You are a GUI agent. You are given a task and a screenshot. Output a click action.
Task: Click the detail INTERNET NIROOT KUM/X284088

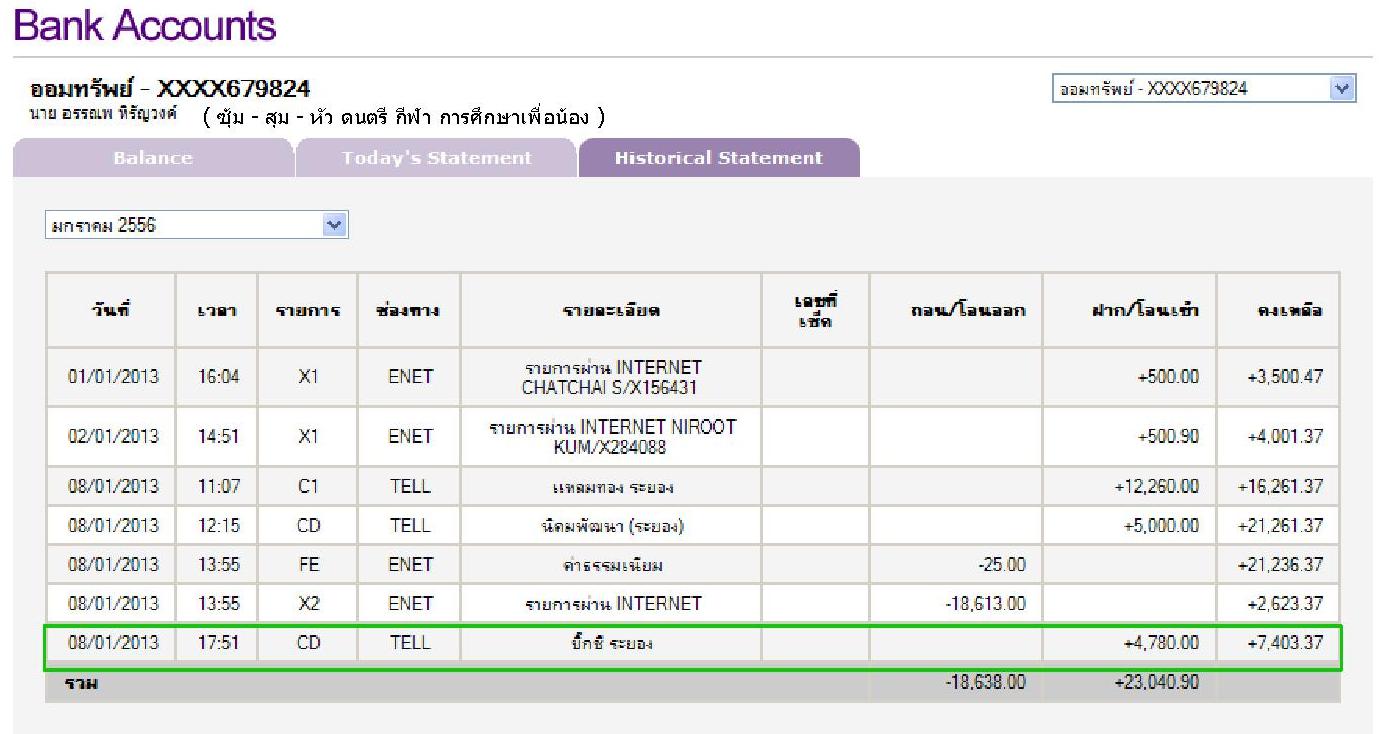[x=611, y=436]
